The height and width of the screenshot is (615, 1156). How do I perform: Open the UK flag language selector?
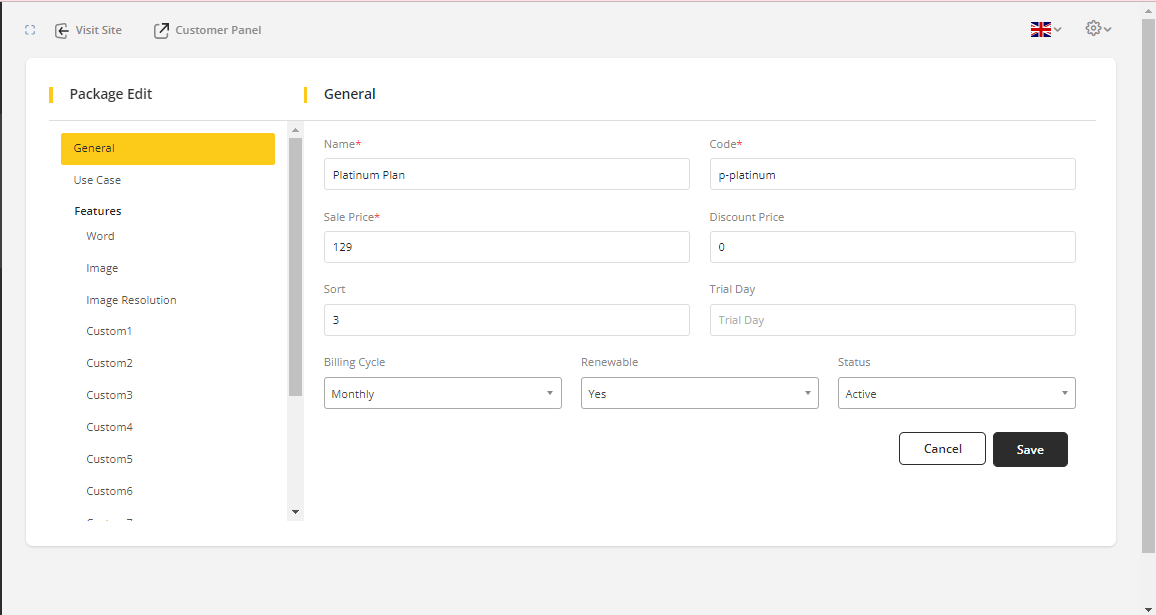(x=1045, y=30)
